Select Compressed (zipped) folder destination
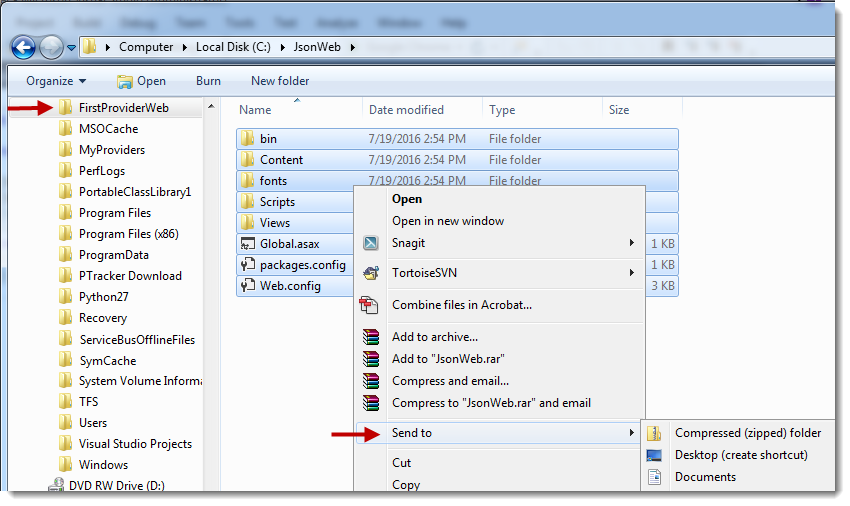Image resolution: width=850 pixels, height=506 pixels. tap(748, 433)
